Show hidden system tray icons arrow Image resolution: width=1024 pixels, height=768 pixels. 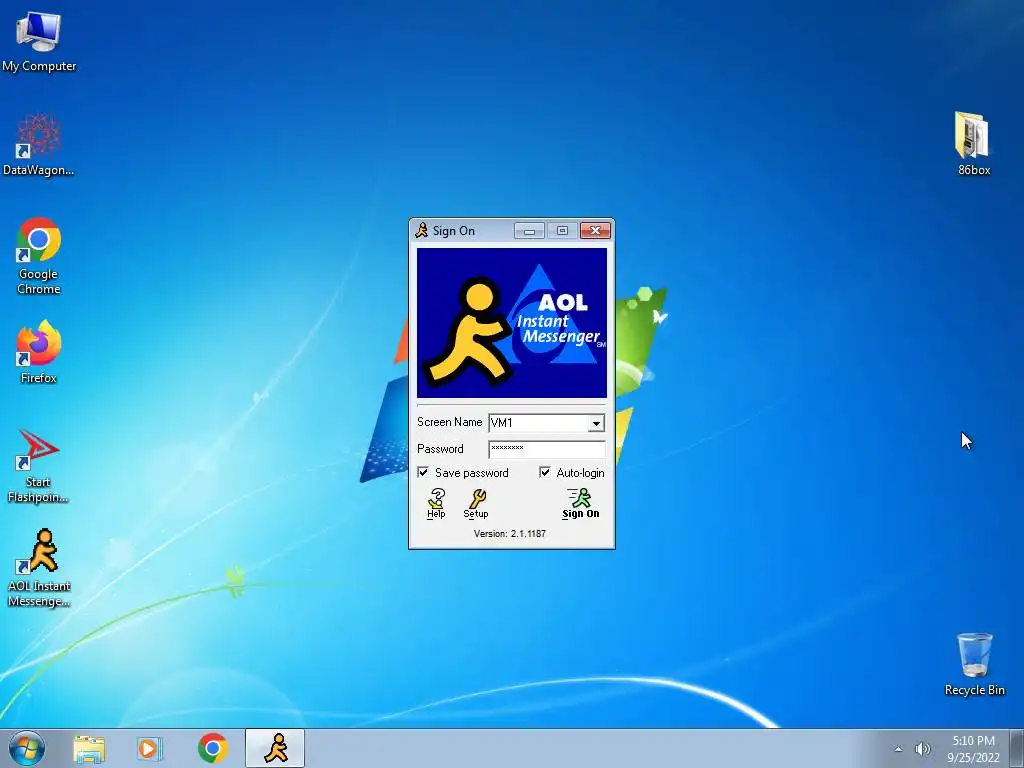898,749
